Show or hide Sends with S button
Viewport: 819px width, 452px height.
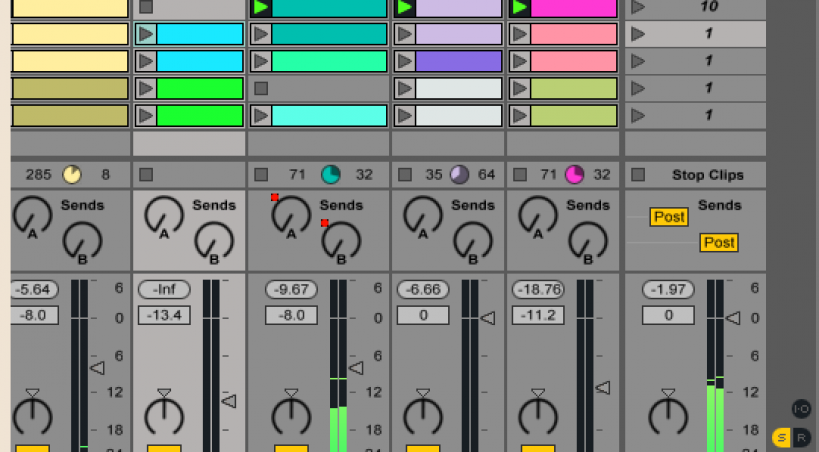(781, 436)
